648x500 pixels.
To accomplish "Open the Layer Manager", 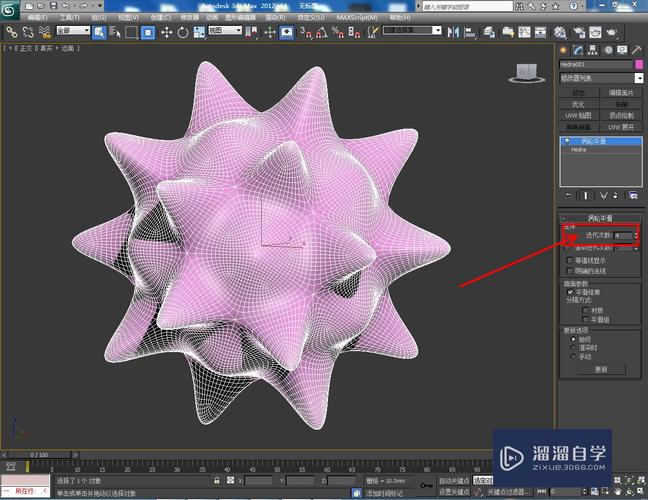I will tap(490, 32).
